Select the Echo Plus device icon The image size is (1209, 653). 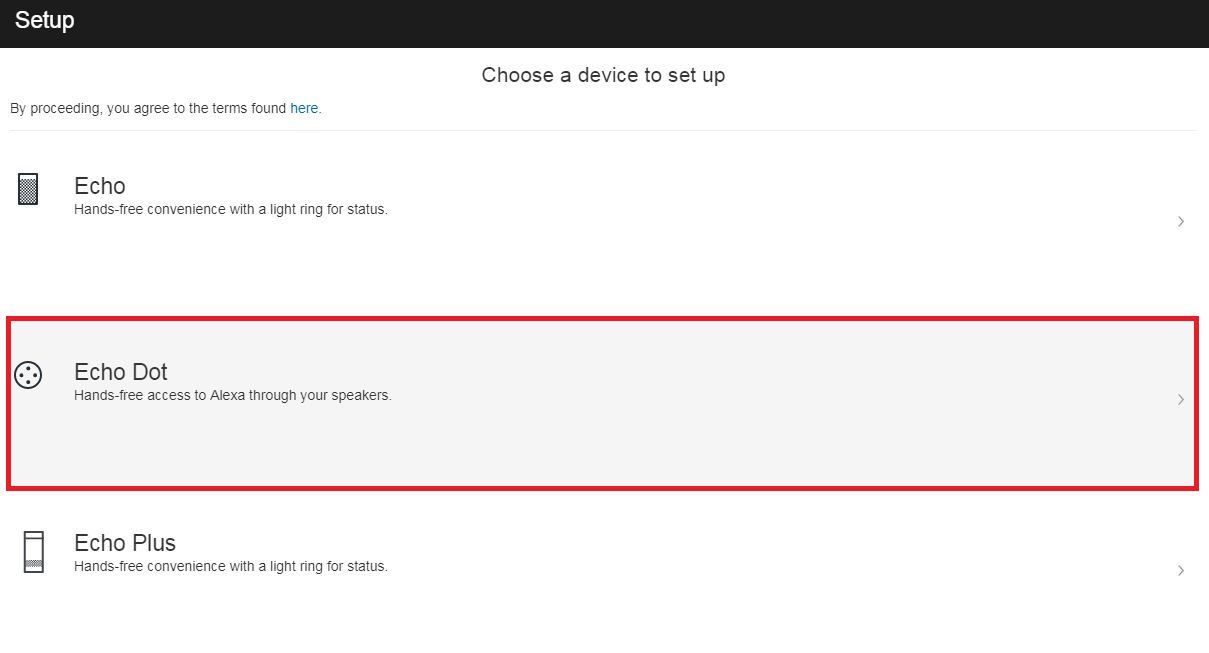coord(34,552)
